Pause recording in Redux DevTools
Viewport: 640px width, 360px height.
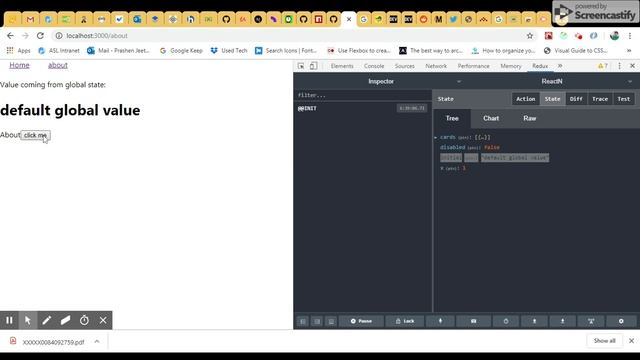(361, 321)
